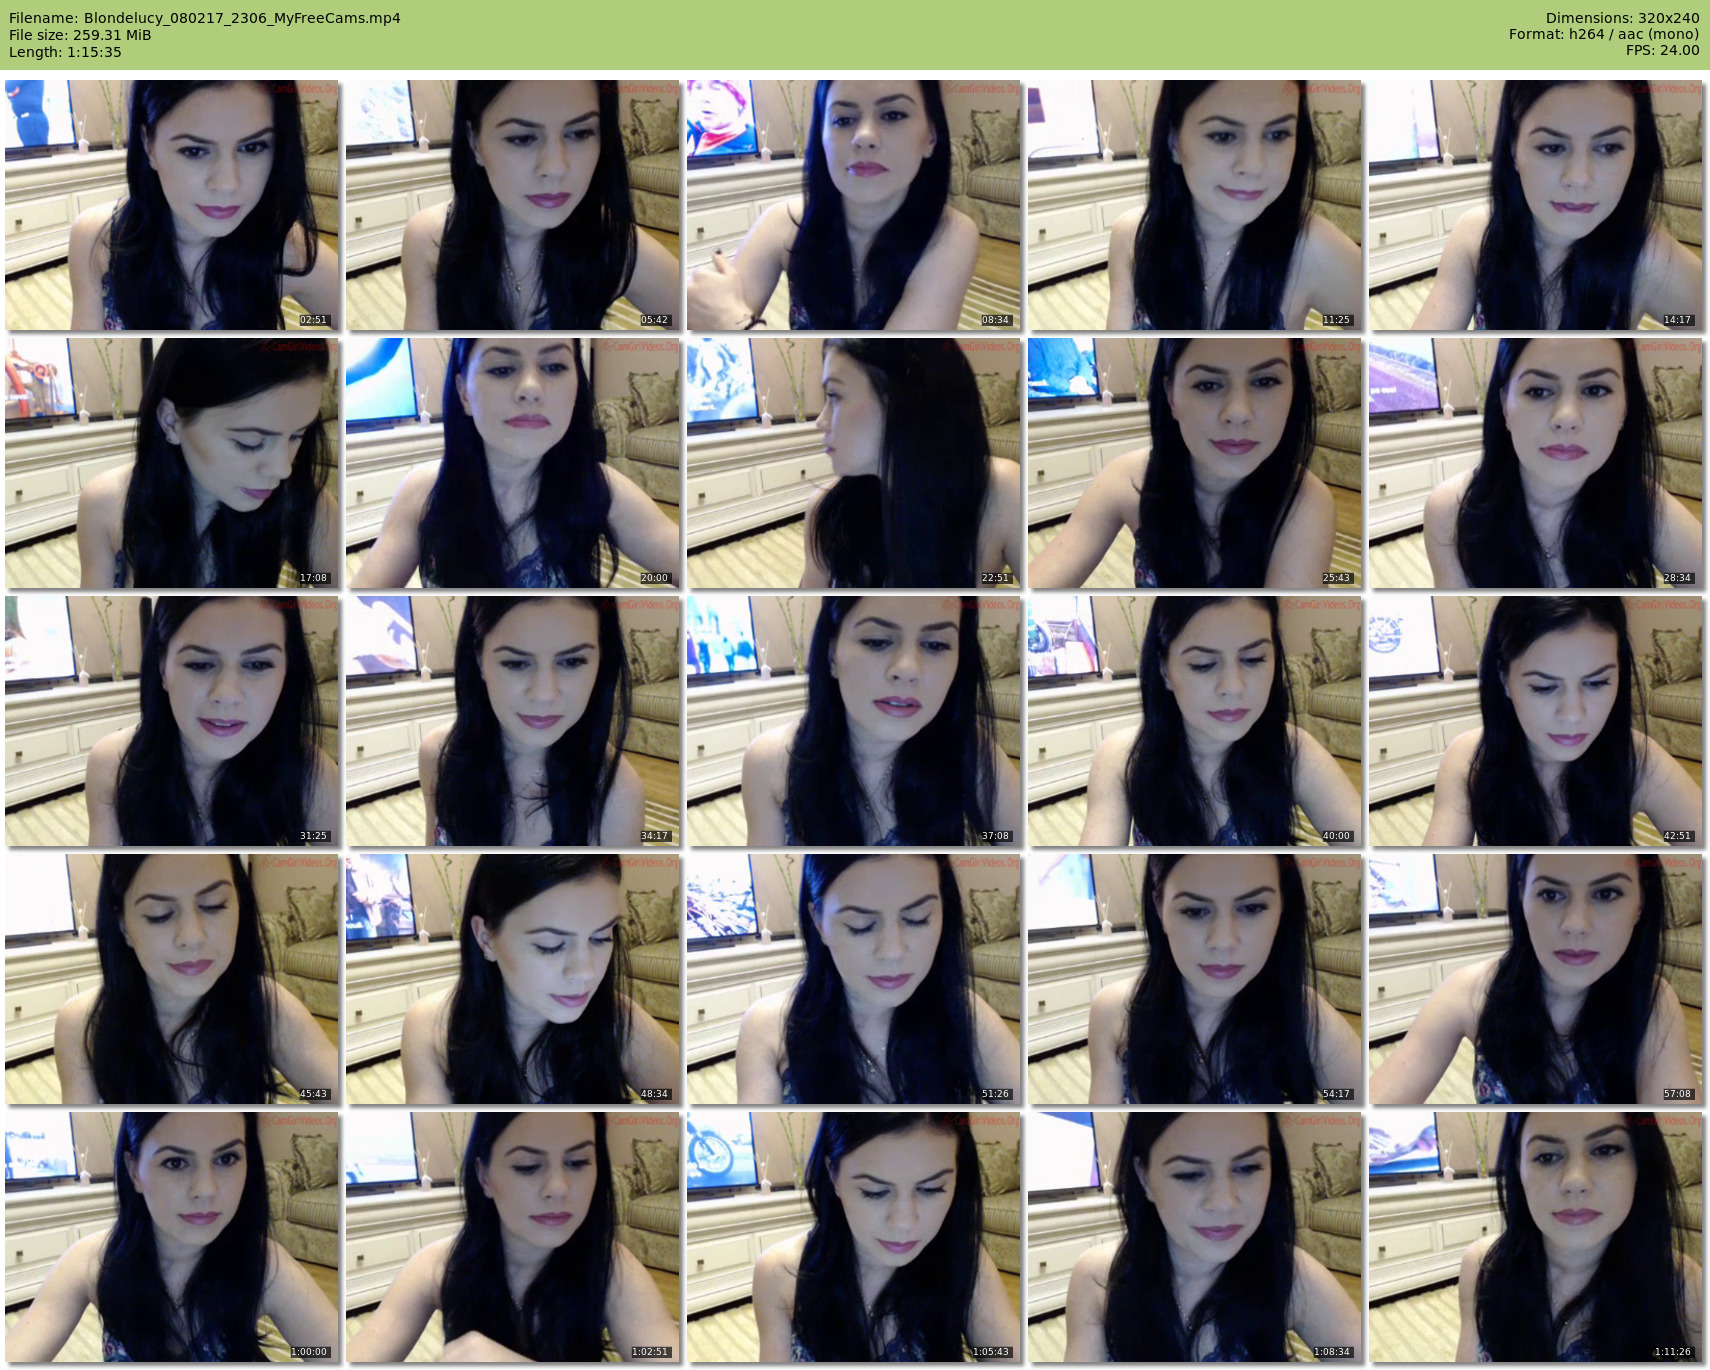Click the thumbnail timestamped 02:51
The width and height of the screenshot is (1710, 1370).
172,205
